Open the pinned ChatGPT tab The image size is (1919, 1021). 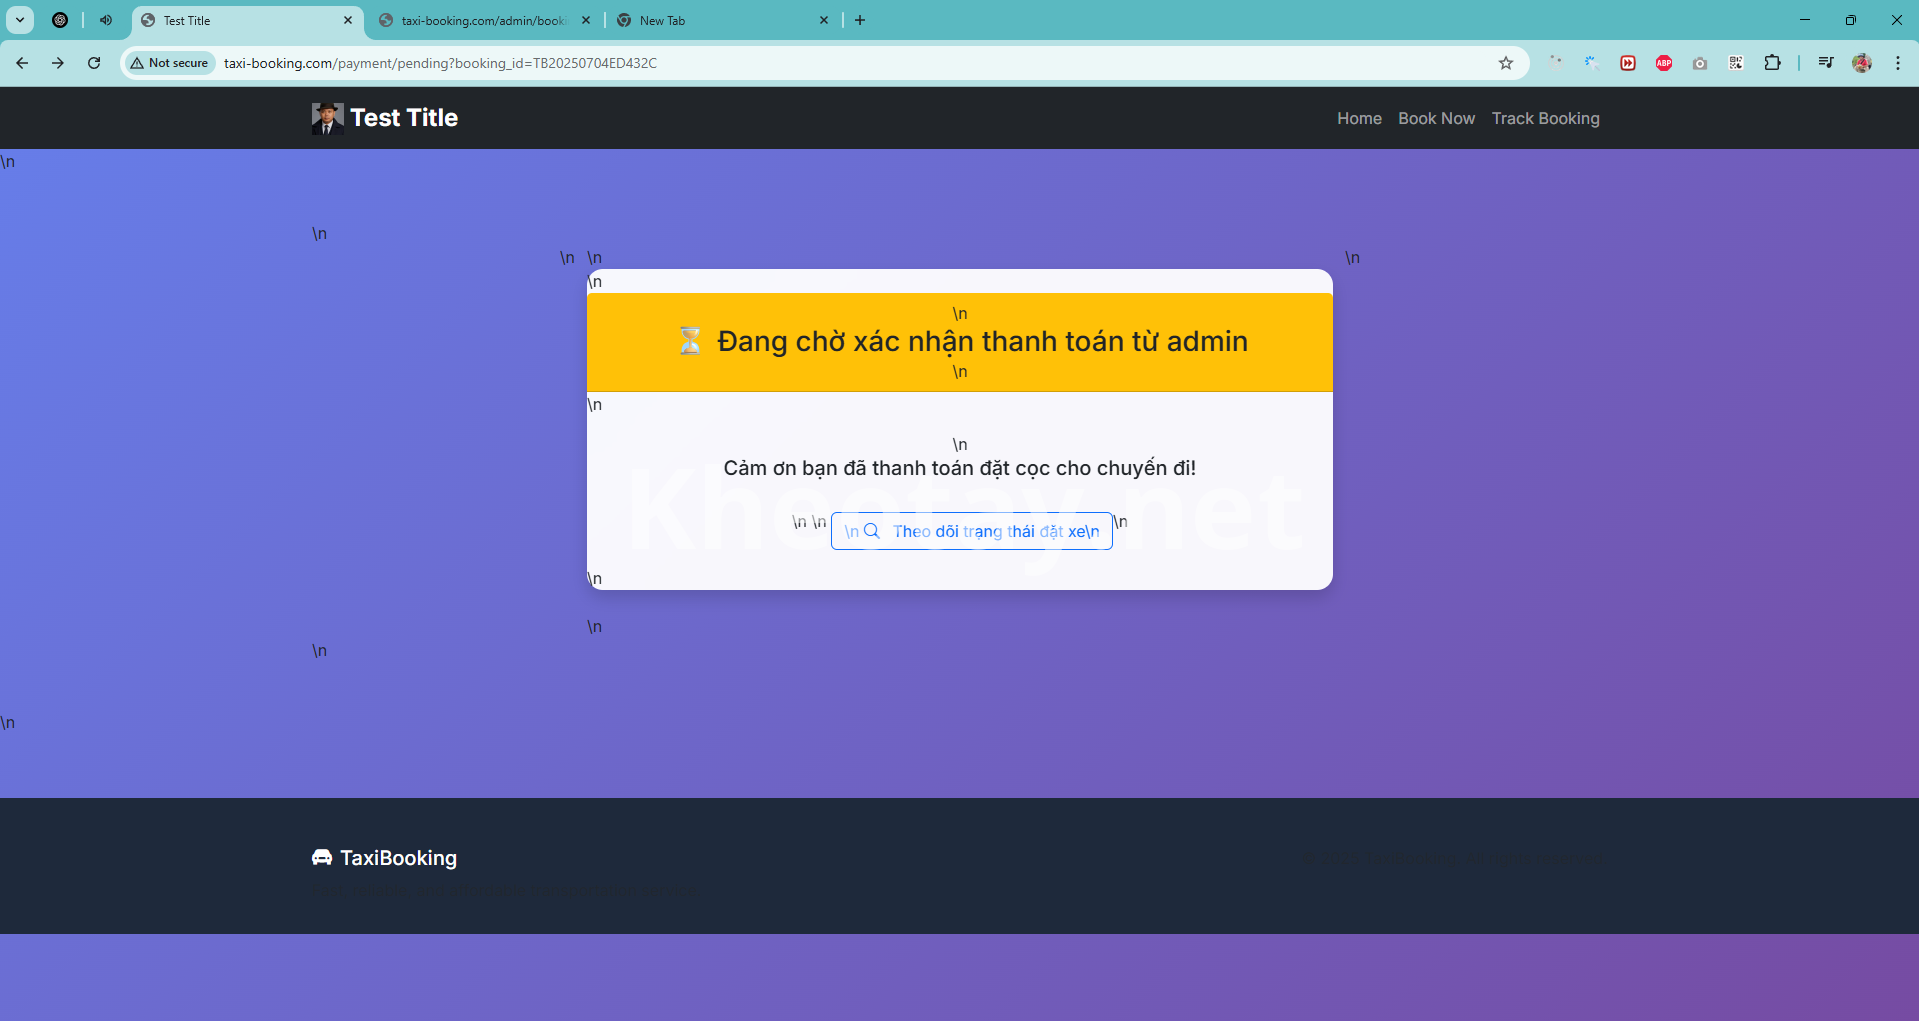[60, 20]
